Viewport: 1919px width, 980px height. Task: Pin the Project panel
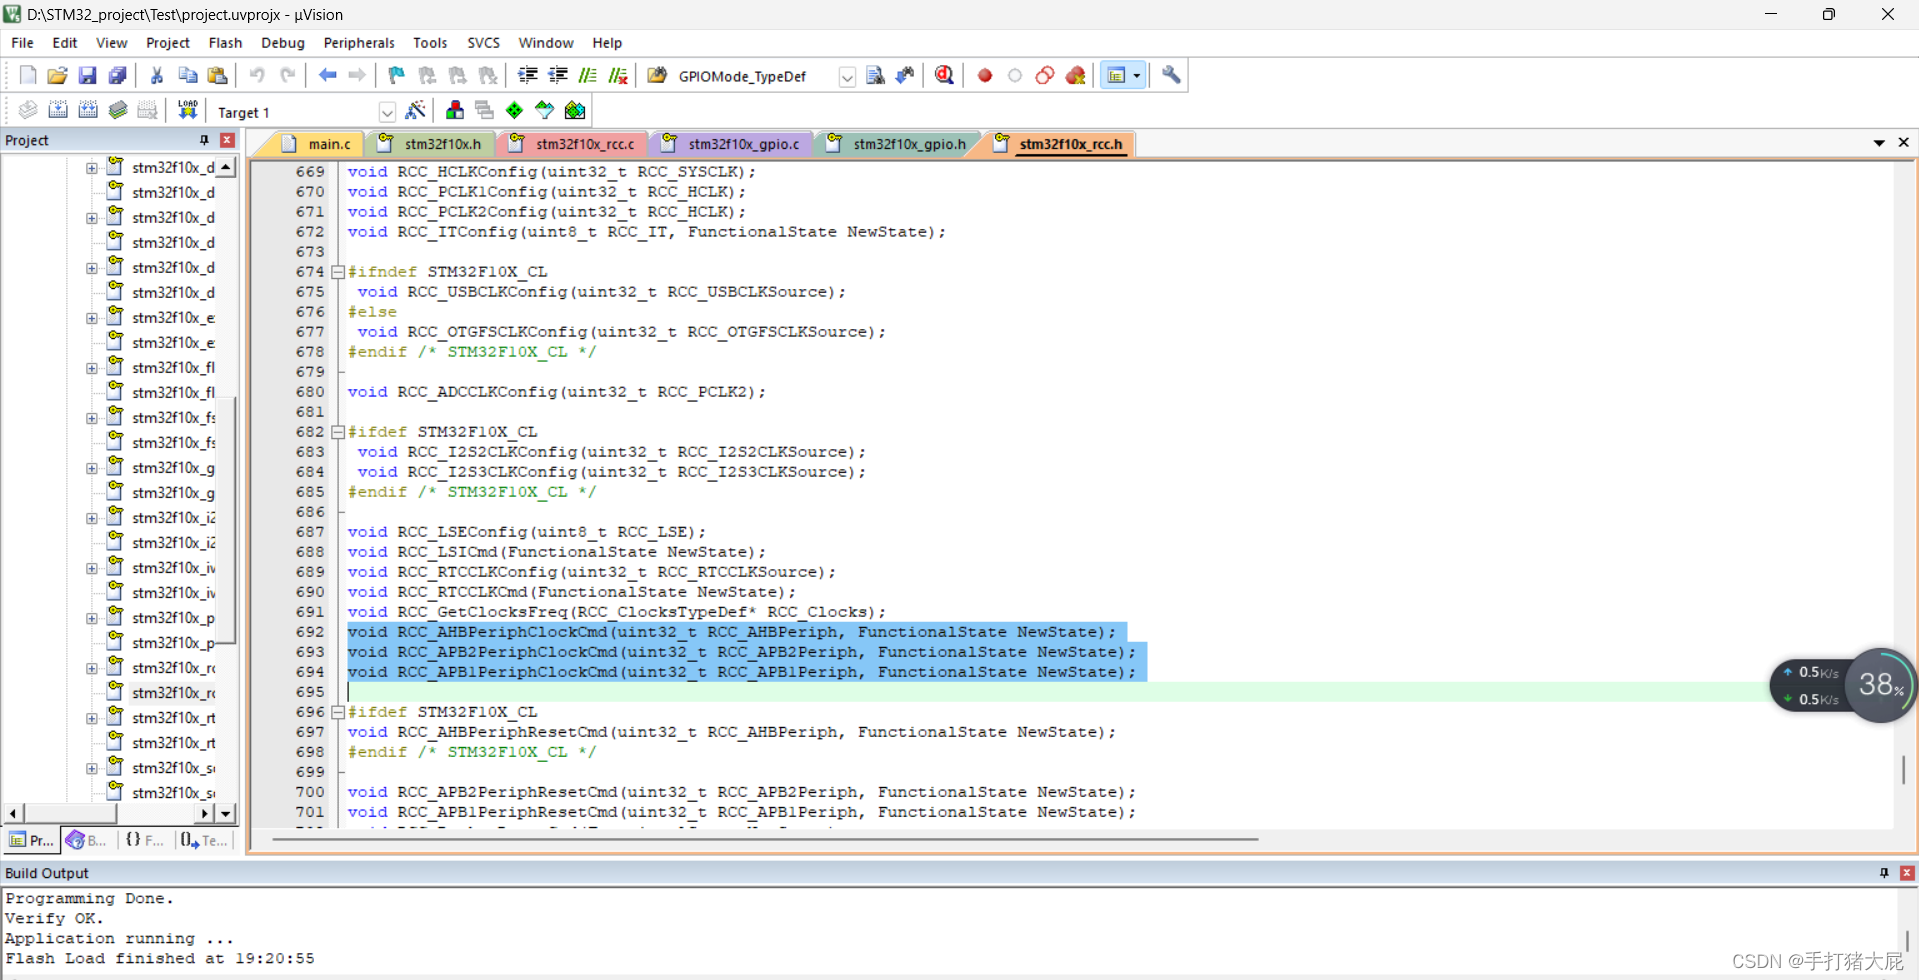(204, 140)
